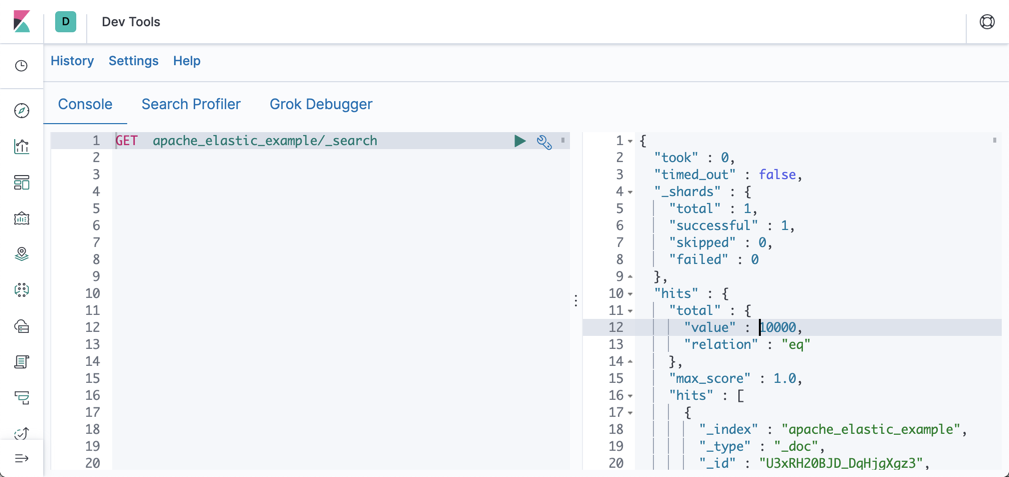The image size is (1009, 477).
Task: Open Infrastructure icon in sidebar
Action: point(21,326)
